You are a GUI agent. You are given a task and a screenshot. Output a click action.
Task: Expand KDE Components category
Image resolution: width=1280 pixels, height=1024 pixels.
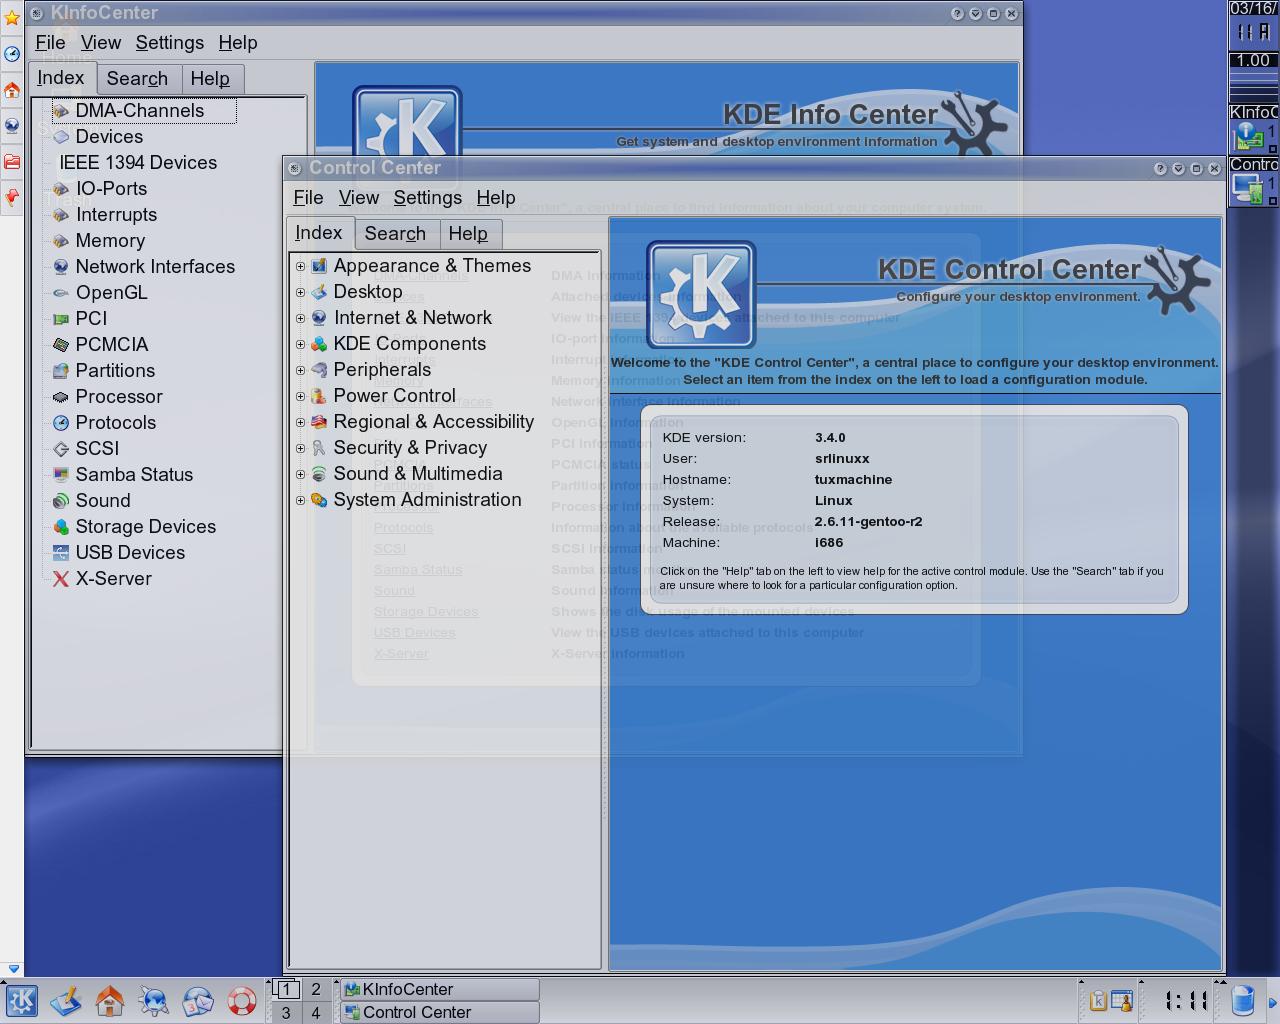pos(300,344)
